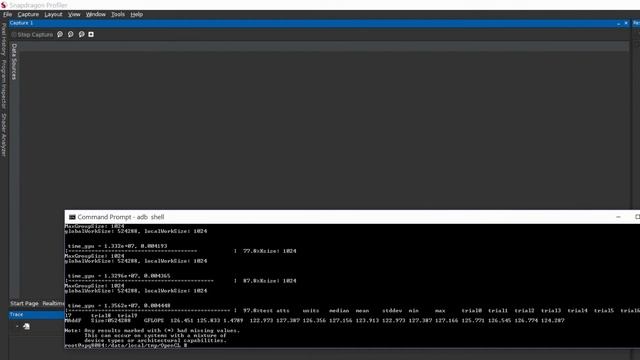Open the Pixel History side tab
The image size is (640, 360).
pyautogui.click(x=4, y=39)
